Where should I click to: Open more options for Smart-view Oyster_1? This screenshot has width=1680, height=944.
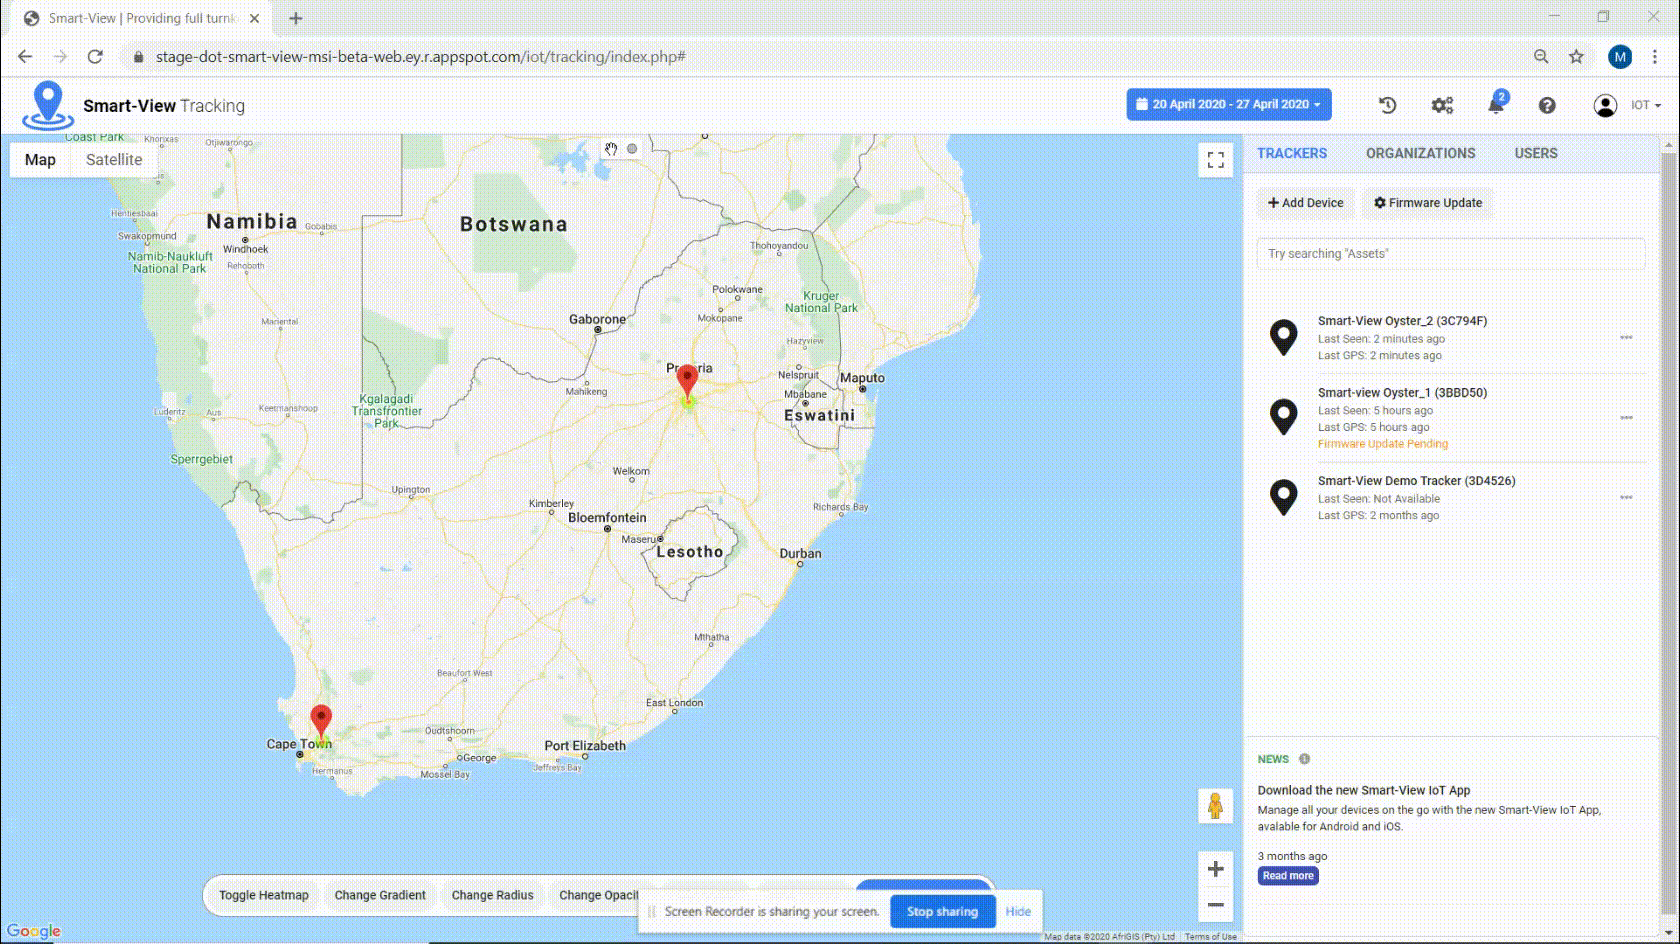click(x=1626, y=418)
